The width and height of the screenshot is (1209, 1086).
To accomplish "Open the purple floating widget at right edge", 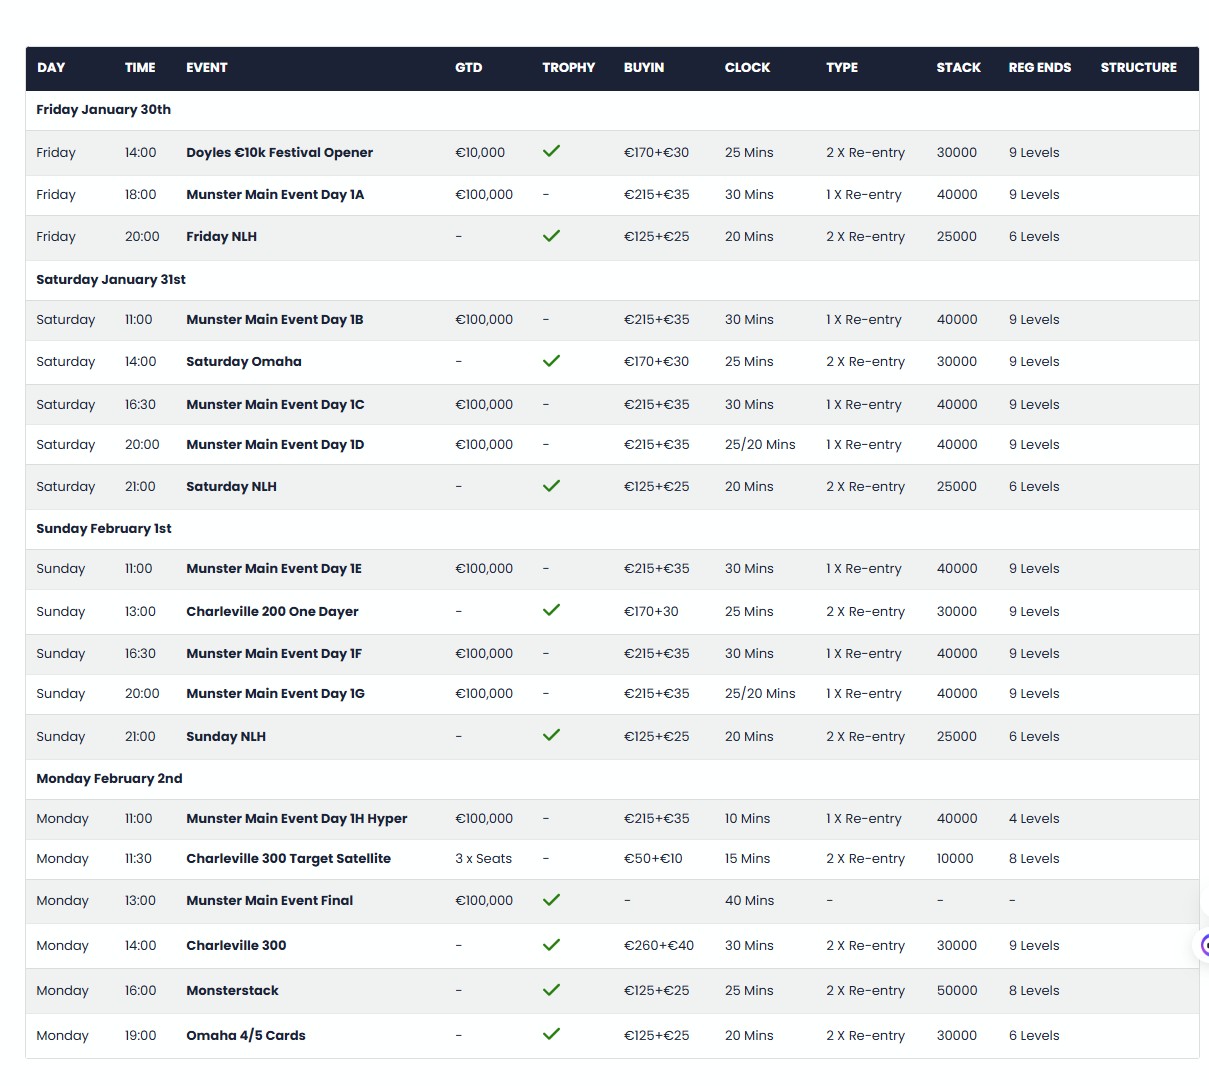I will click(1203, 945).
